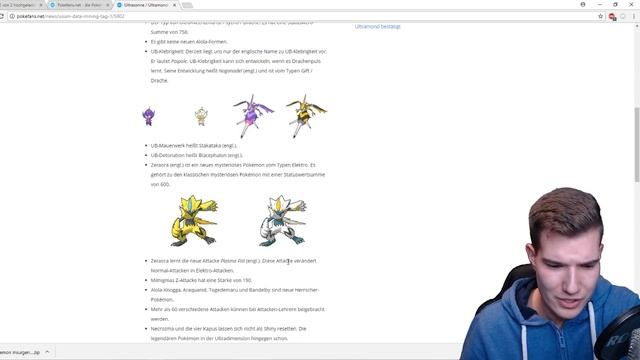This screenshot has width=640, height=360.
Task: Click the shiny yellow Naganadel sprite image
Action: (x=306, y=116)
